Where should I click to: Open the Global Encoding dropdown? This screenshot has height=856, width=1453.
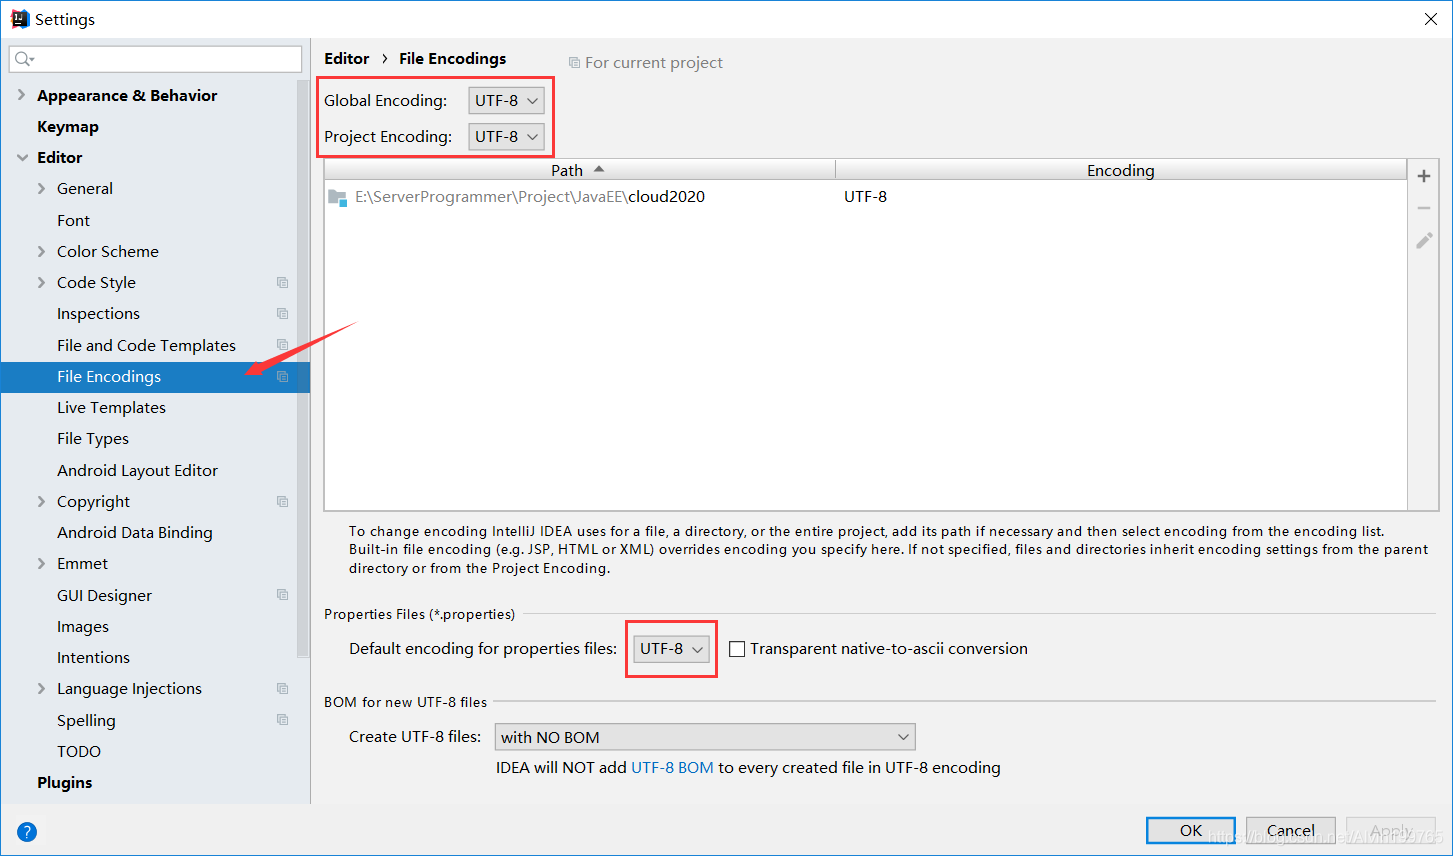(x=506, y=101)
